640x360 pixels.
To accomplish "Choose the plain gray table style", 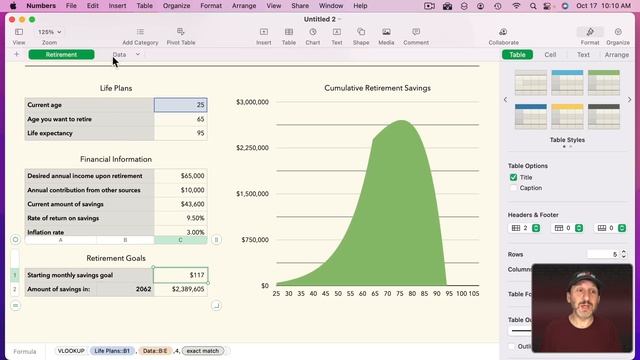I will coord(531,82).
